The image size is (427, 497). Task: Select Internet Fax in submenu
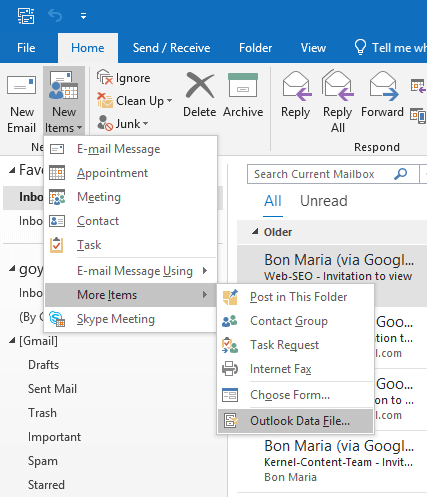pos(295,369)
